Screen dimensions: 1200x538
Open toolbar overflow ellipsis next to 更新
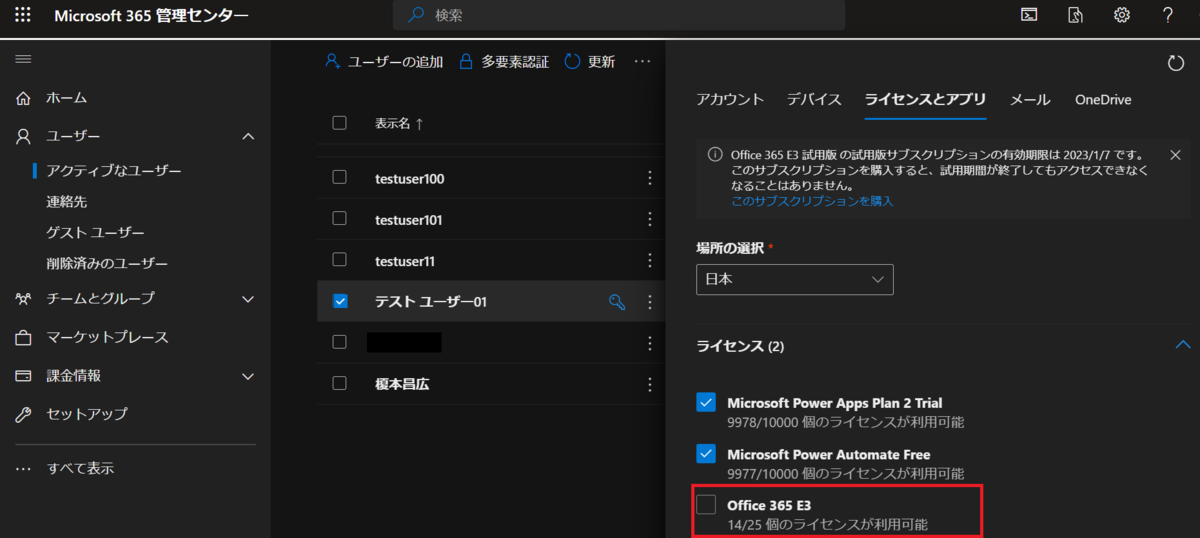coord(643,62)
